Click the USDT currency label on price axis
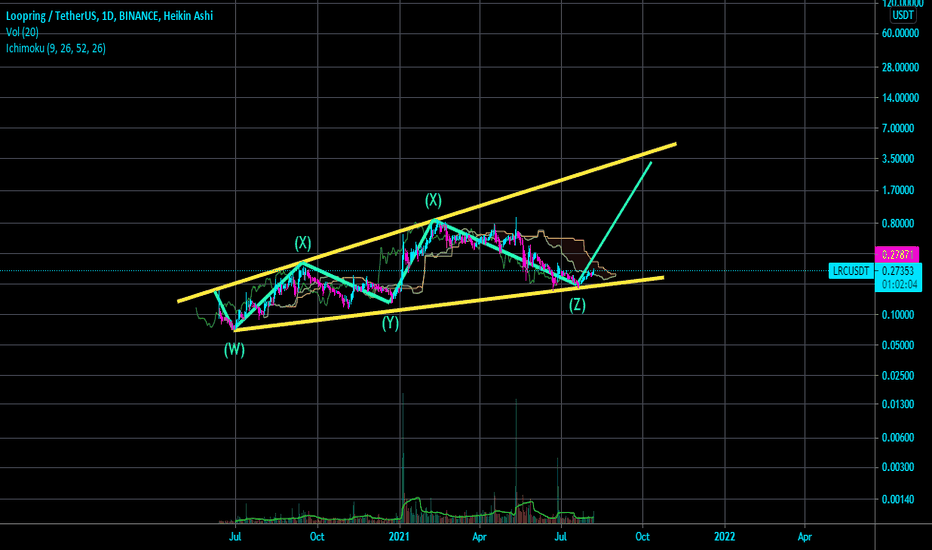The height and width of the screenshot is (550, 932). (902, 15)
